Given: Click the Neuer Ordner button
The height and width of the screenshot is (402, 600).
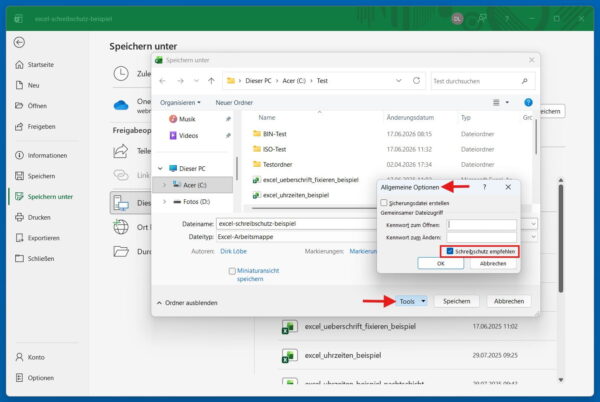Looking at the screenshot, I should click(234, 103).
